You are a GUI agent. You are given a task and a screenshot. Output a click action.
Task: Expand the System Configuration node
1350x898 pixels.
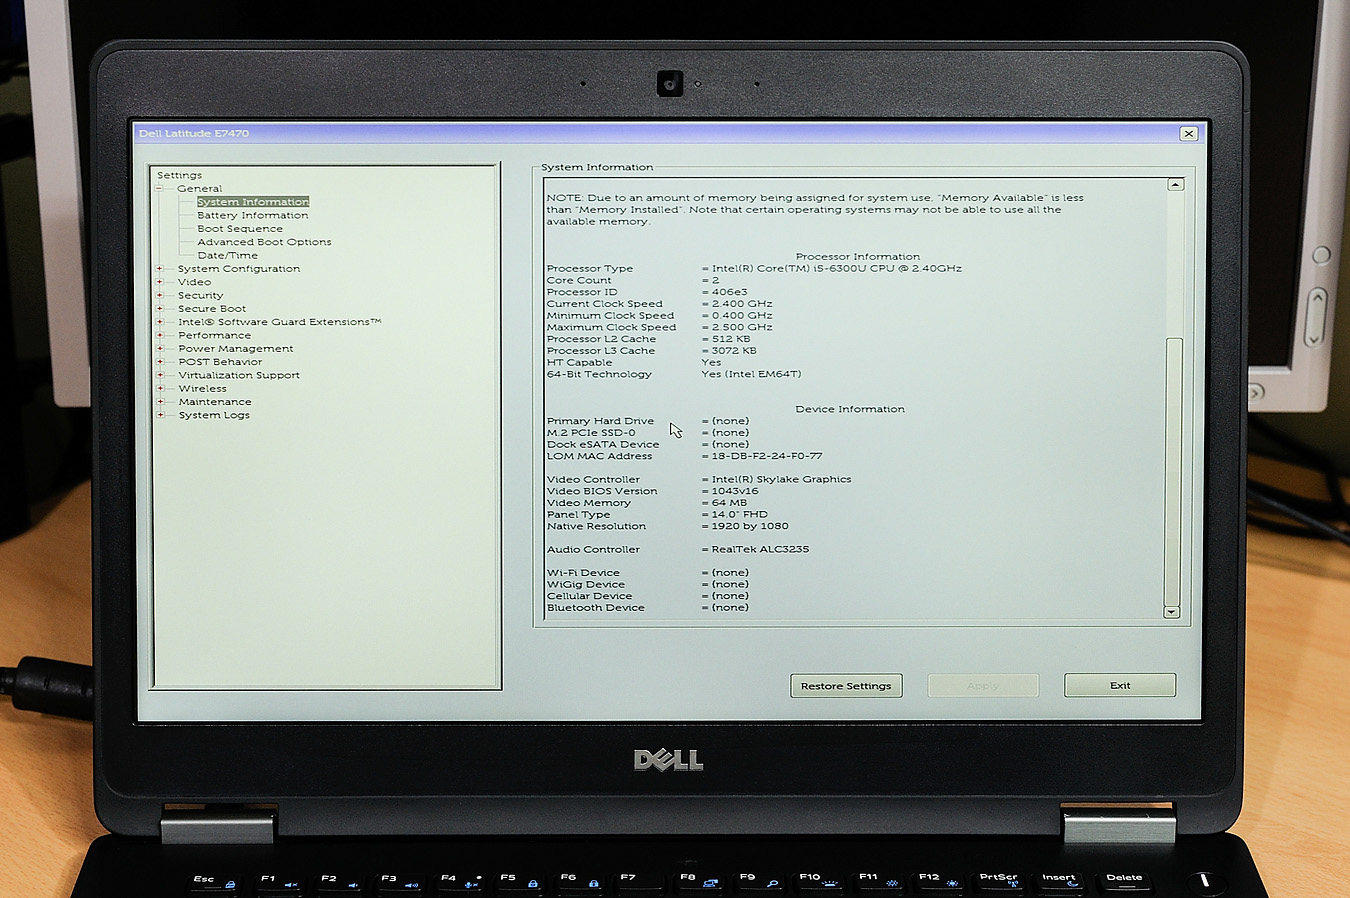[x=160, y=268]
